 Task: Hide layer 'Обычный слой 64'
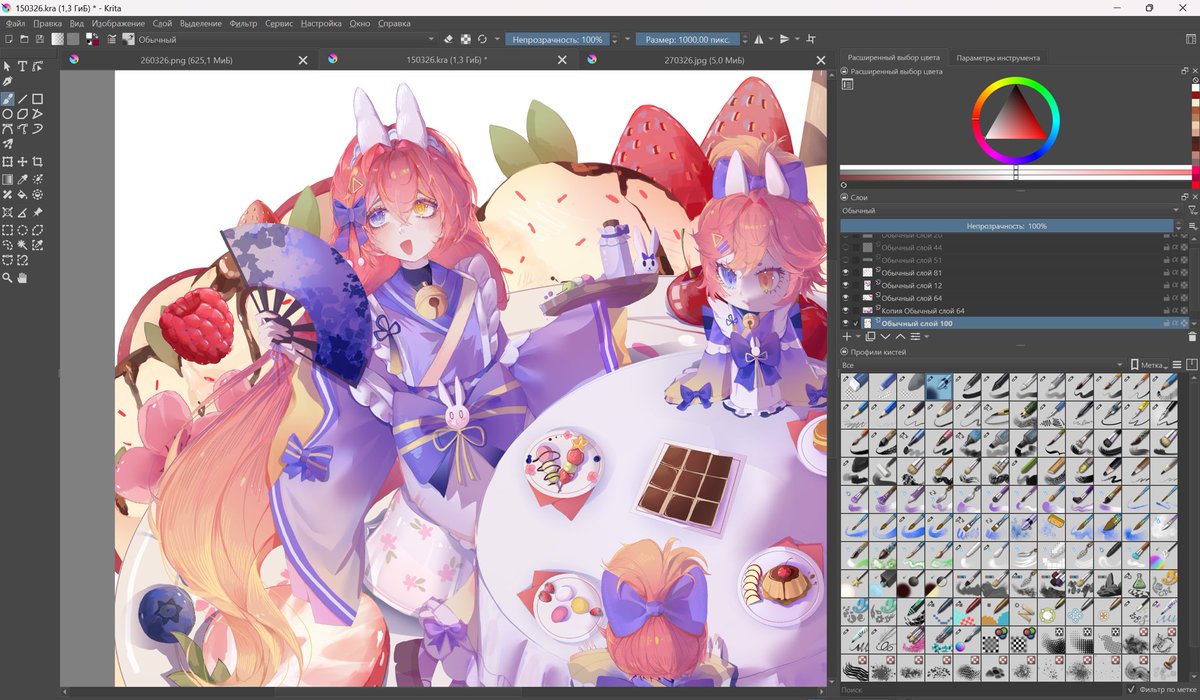(x=845, y=298)
